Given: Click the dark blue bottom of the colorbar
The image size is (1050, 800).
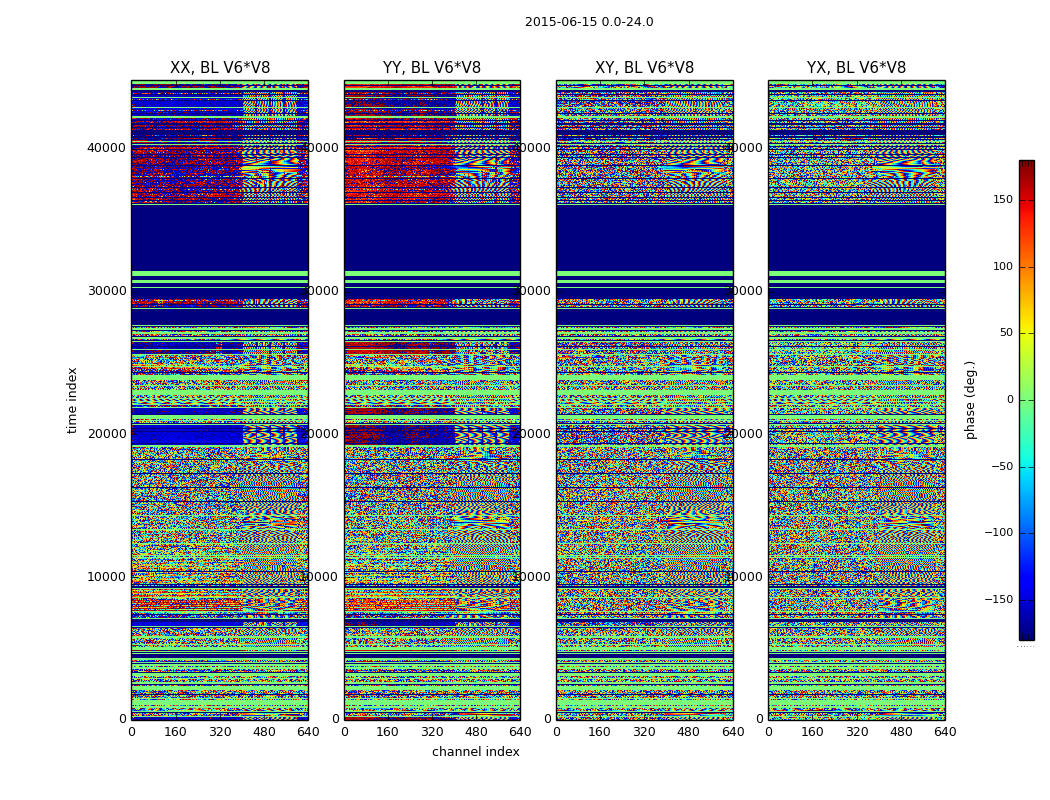Looking at the screenshot, I should (1026, 633).
